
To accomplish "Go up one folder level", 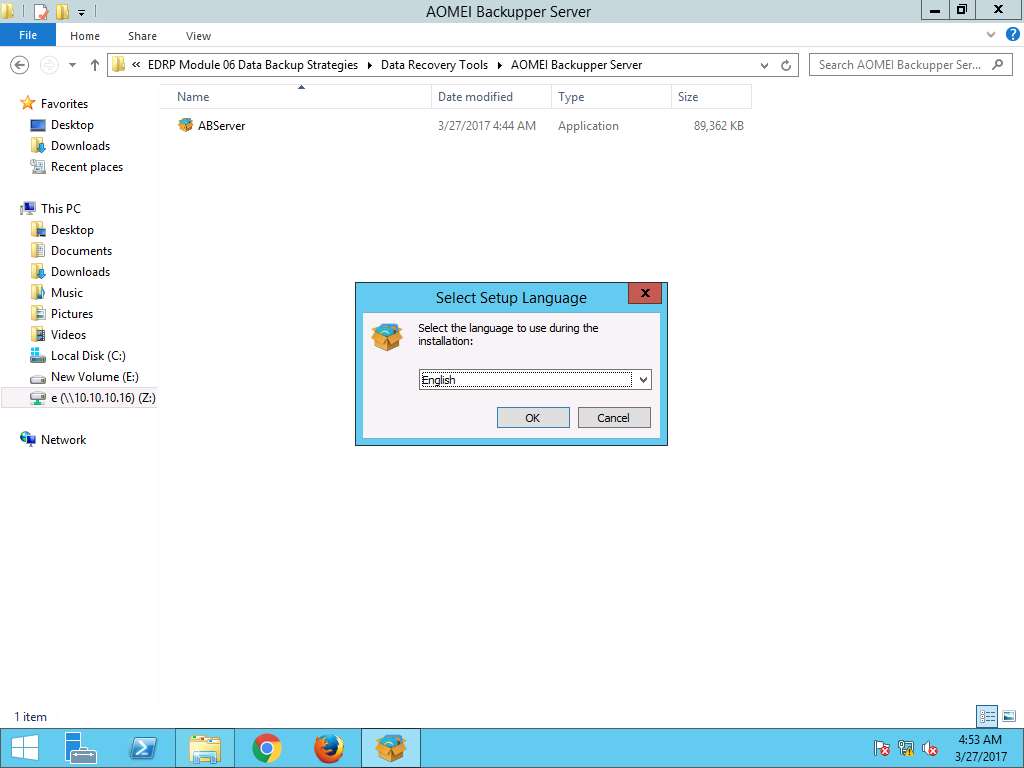I will 95,65.
